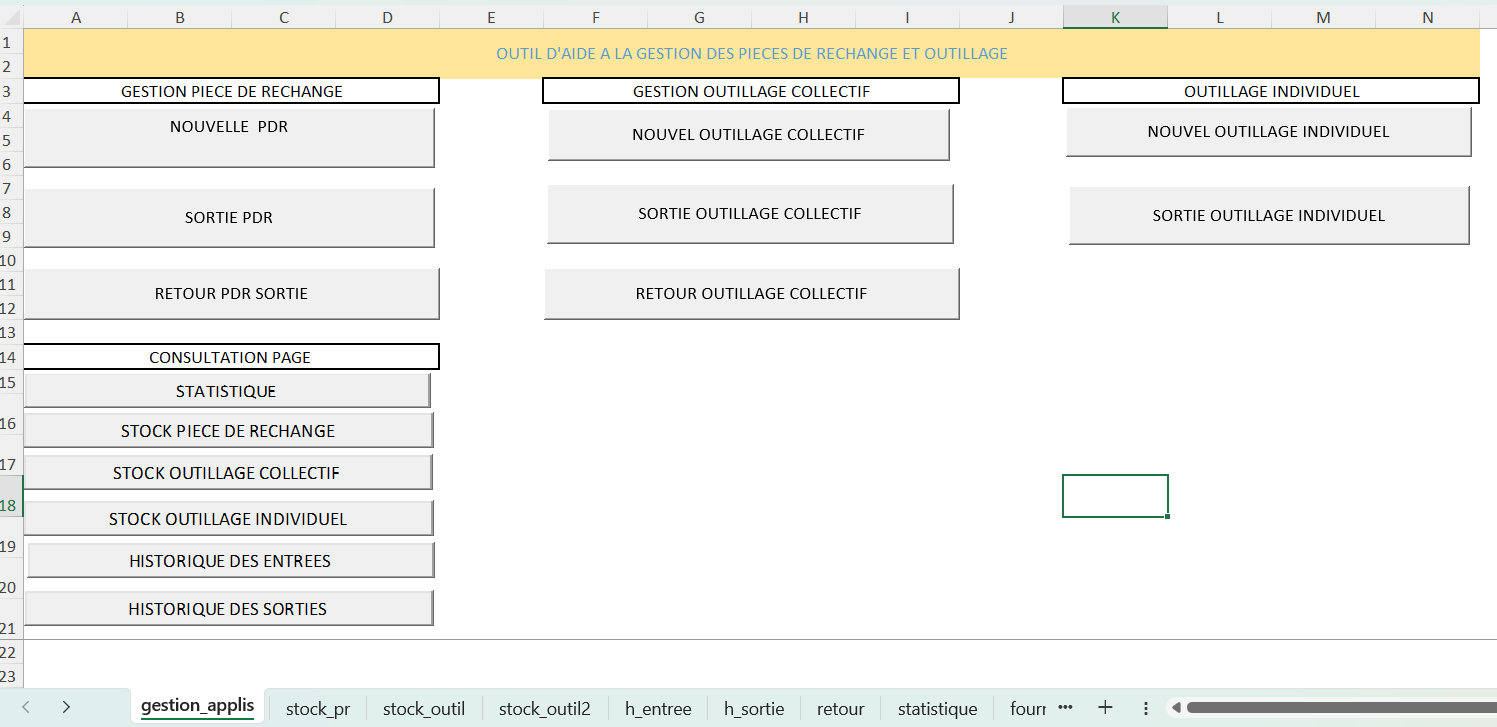Screen dimensions: 1497x727
Task: Click the previous sheet navigation arrow
Action: point(26,707)
